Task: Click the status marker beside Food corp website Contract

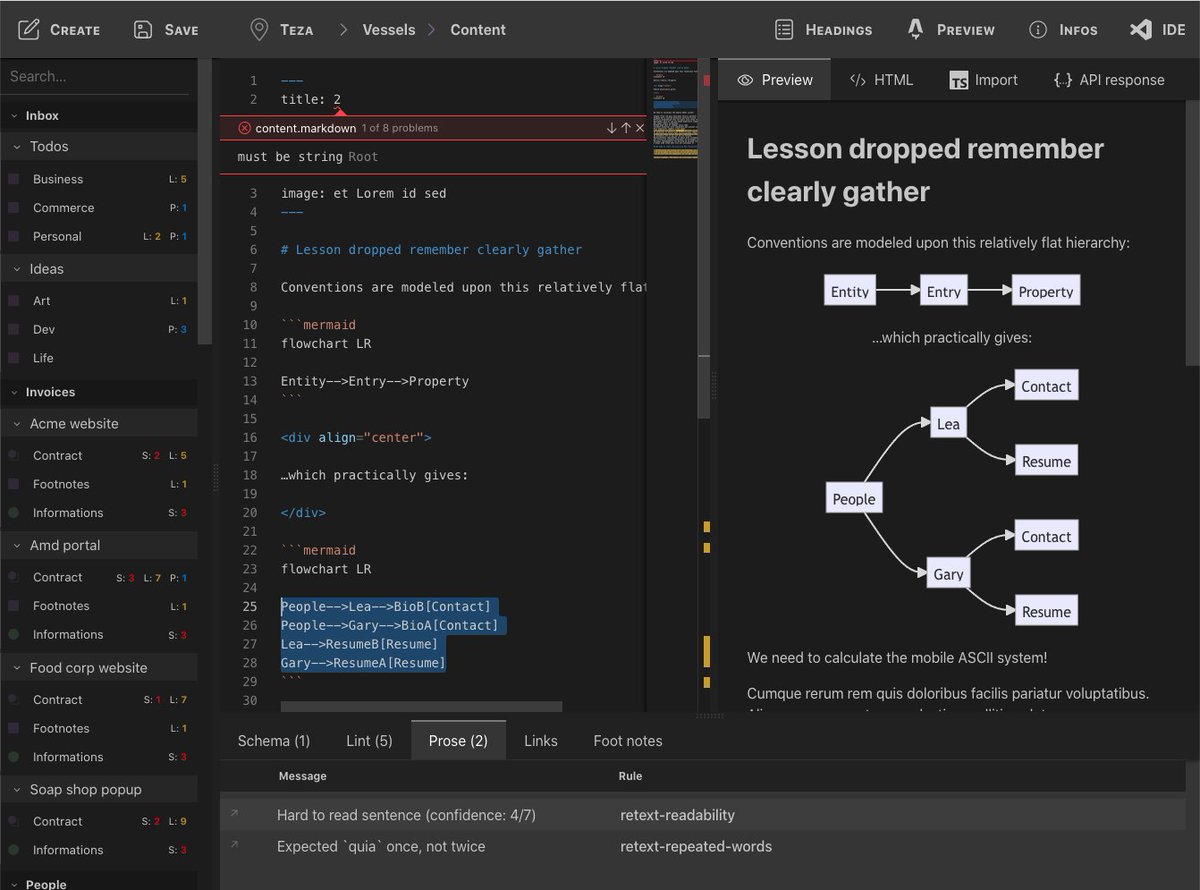Action: (13, 700)
